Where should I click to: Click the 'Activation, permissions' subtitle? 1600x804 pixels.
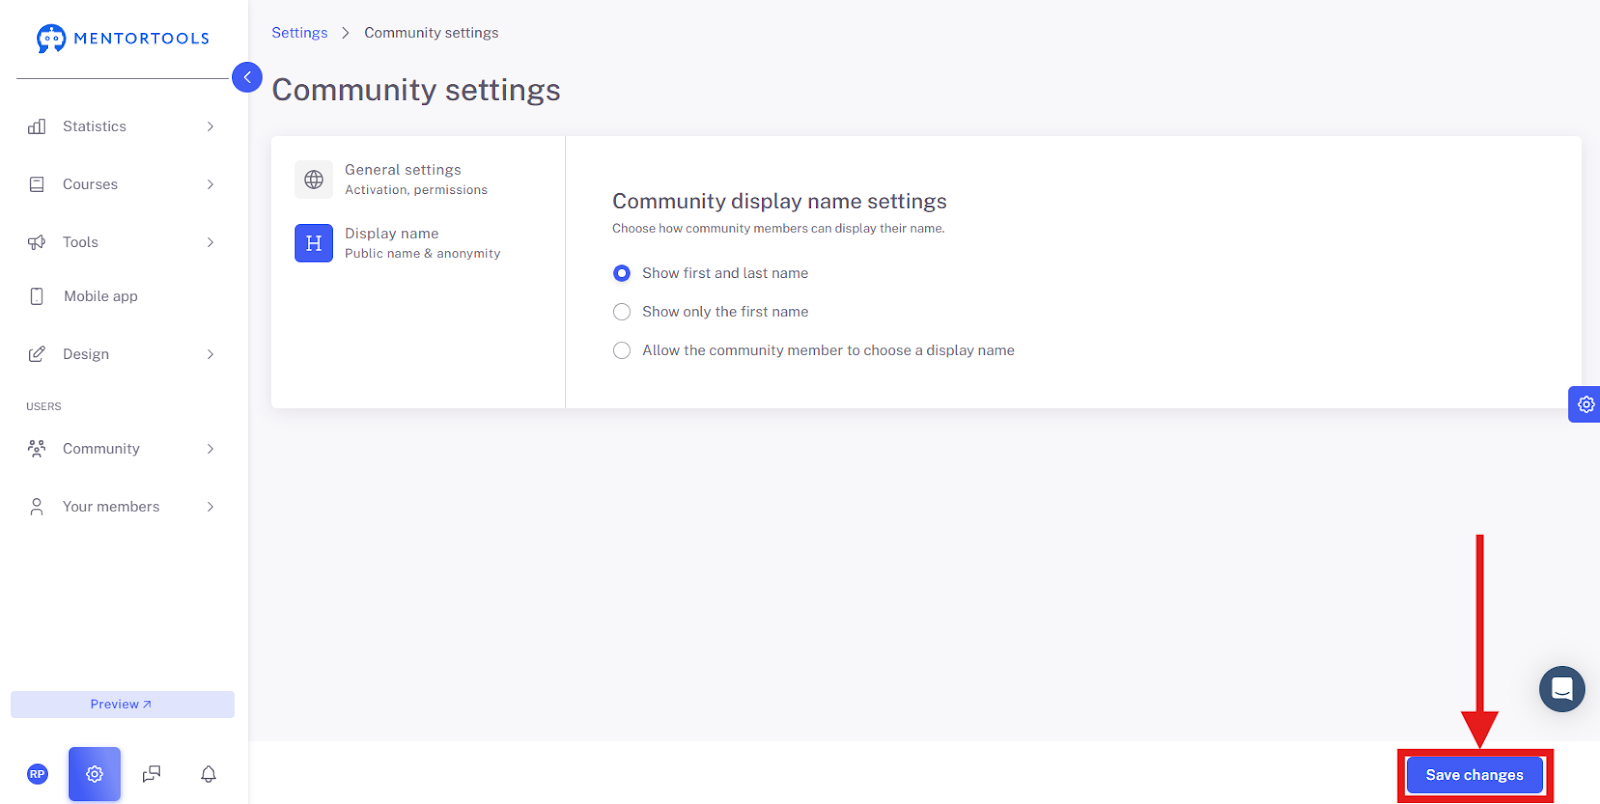pos(416,190)
